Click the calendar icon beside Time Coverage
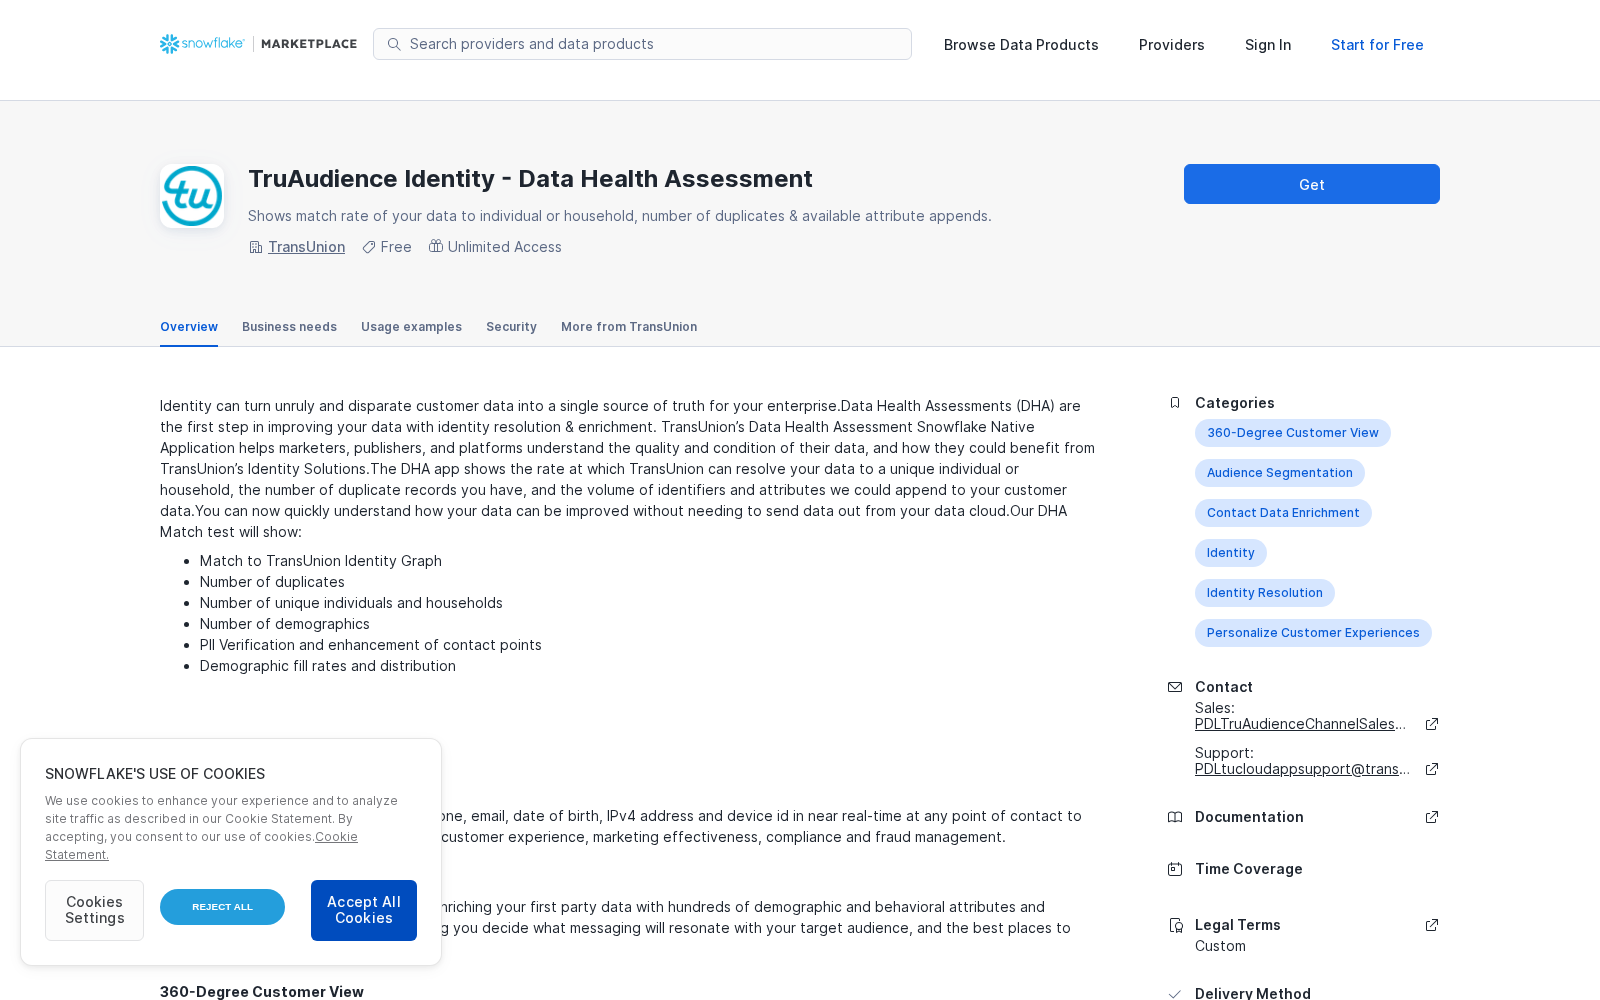The width and height of the screenshot is (1600, 1000). (1175, 869)
